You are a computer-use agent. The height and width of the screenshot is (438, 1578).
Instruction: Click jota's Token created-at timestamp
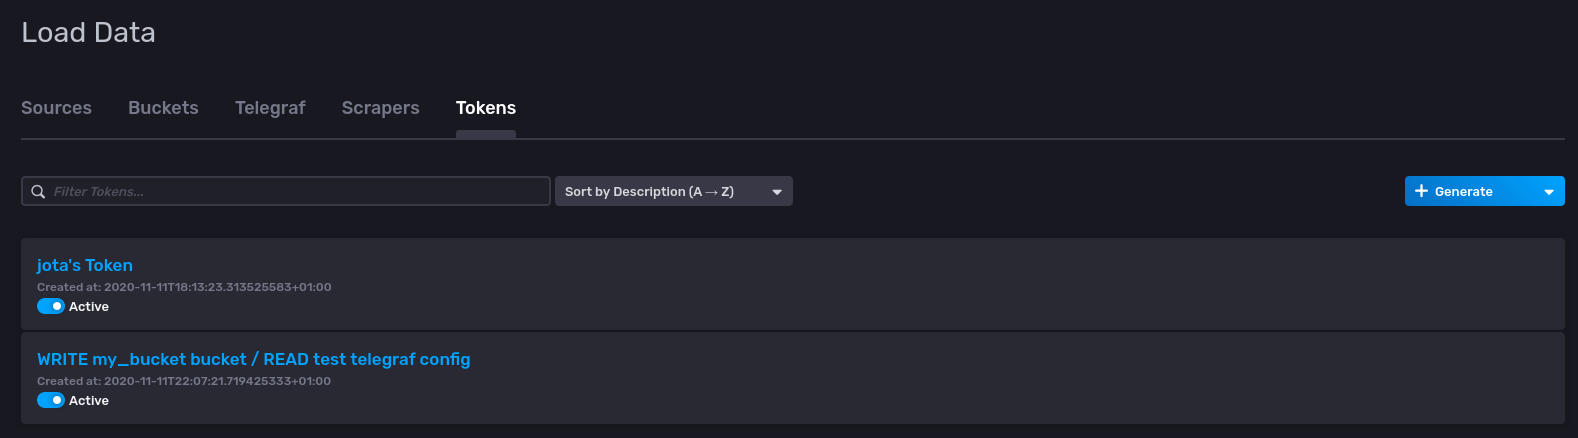(x=184, y=287)
